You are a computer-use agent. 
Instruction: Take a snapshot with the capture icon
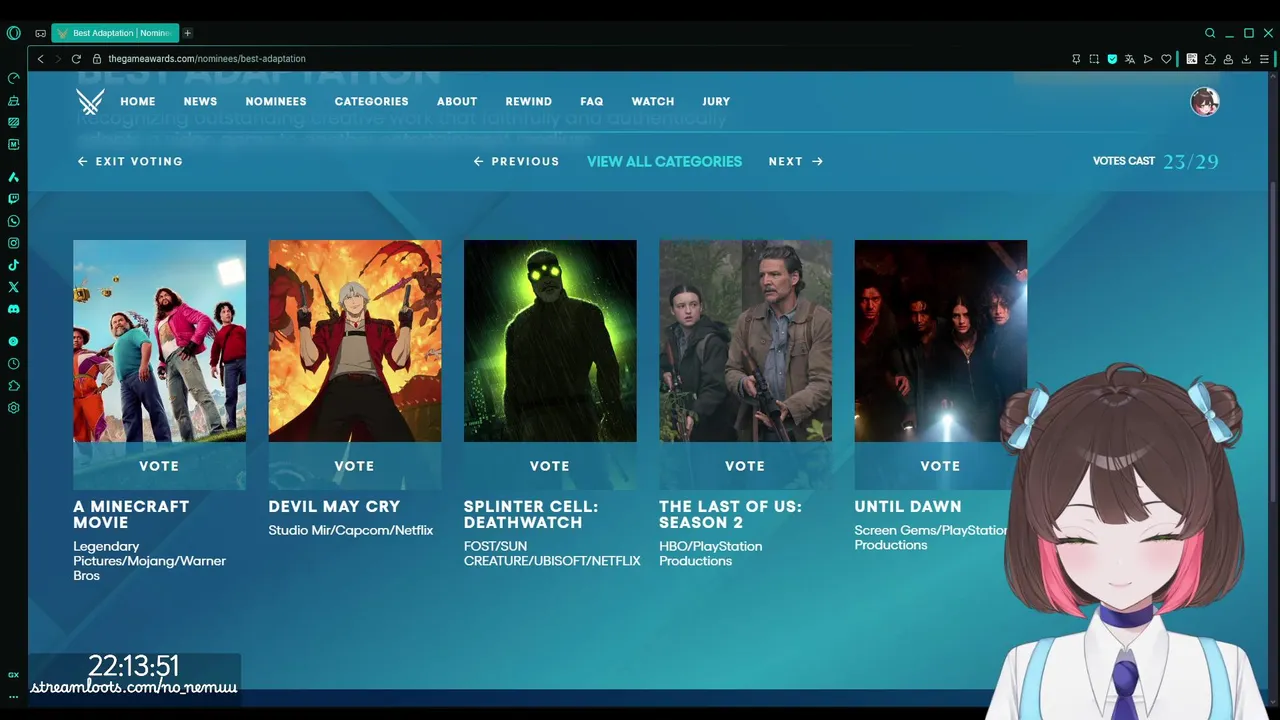coord(1094,59)
